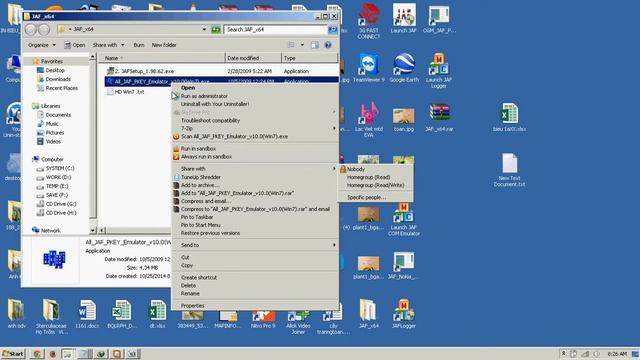
Task: Open 3G Fast Connect desktop icon
Action: click(369, 21)
